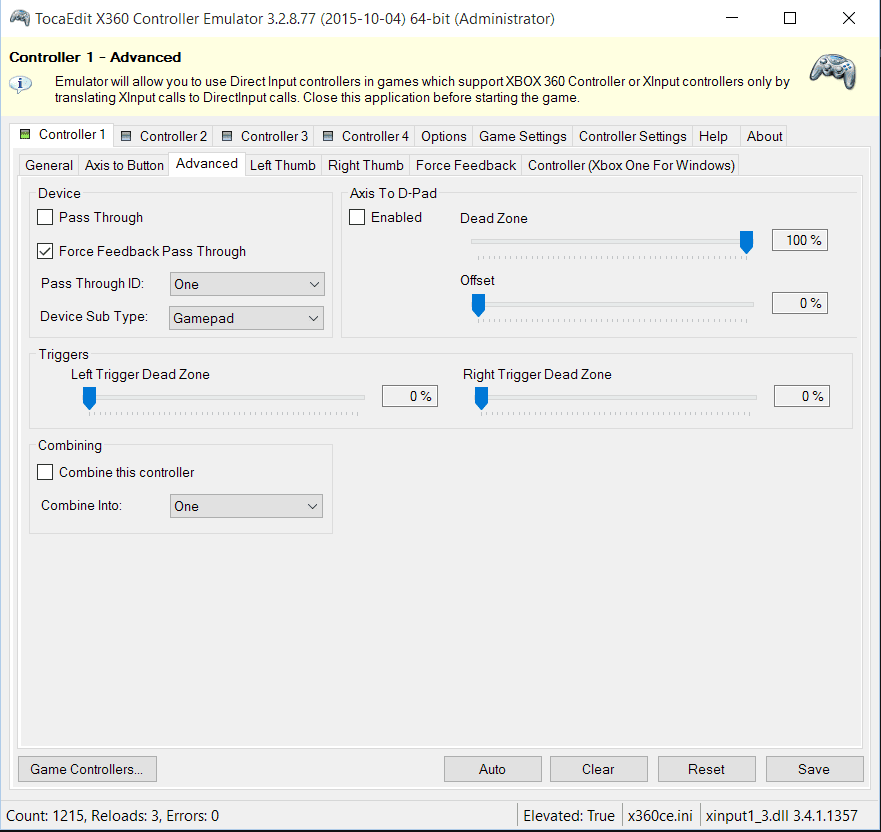This screenshot has height=832, width=881.
Task: Click the status icon on Controller 4 tab
Action: click(x=328, y=136)
